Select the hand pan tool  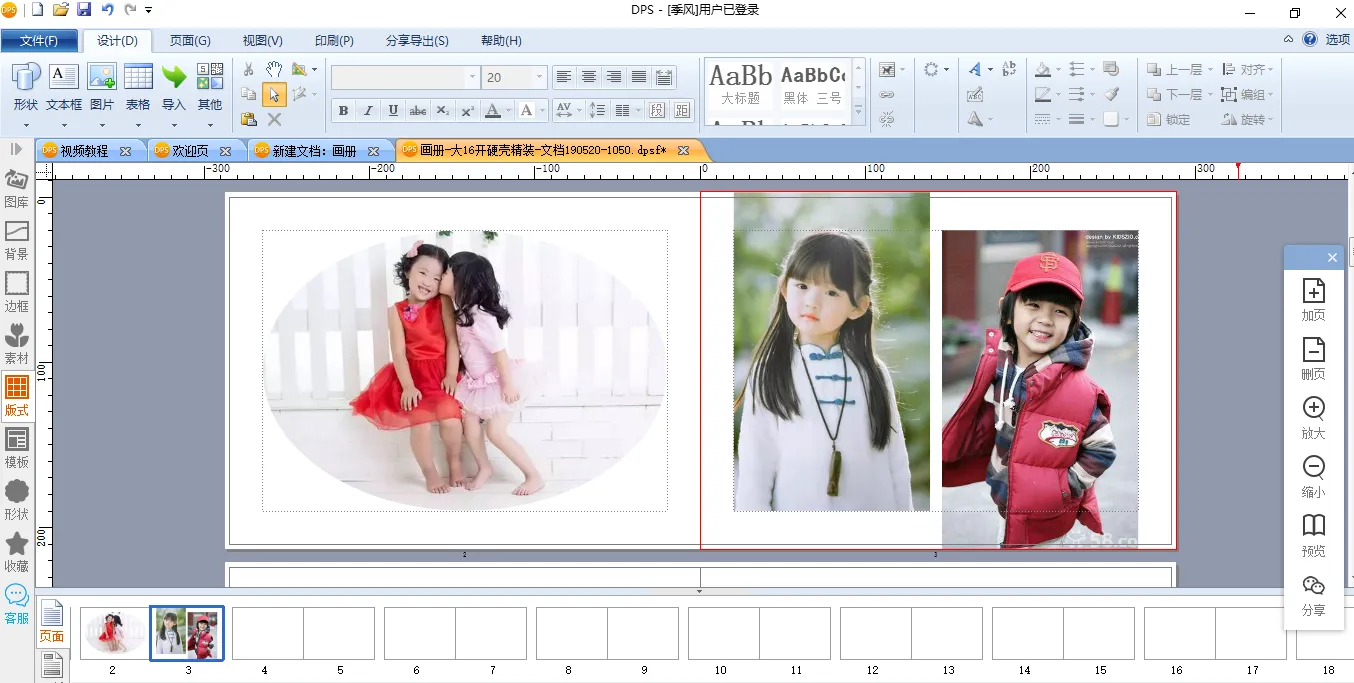[274, 69]
